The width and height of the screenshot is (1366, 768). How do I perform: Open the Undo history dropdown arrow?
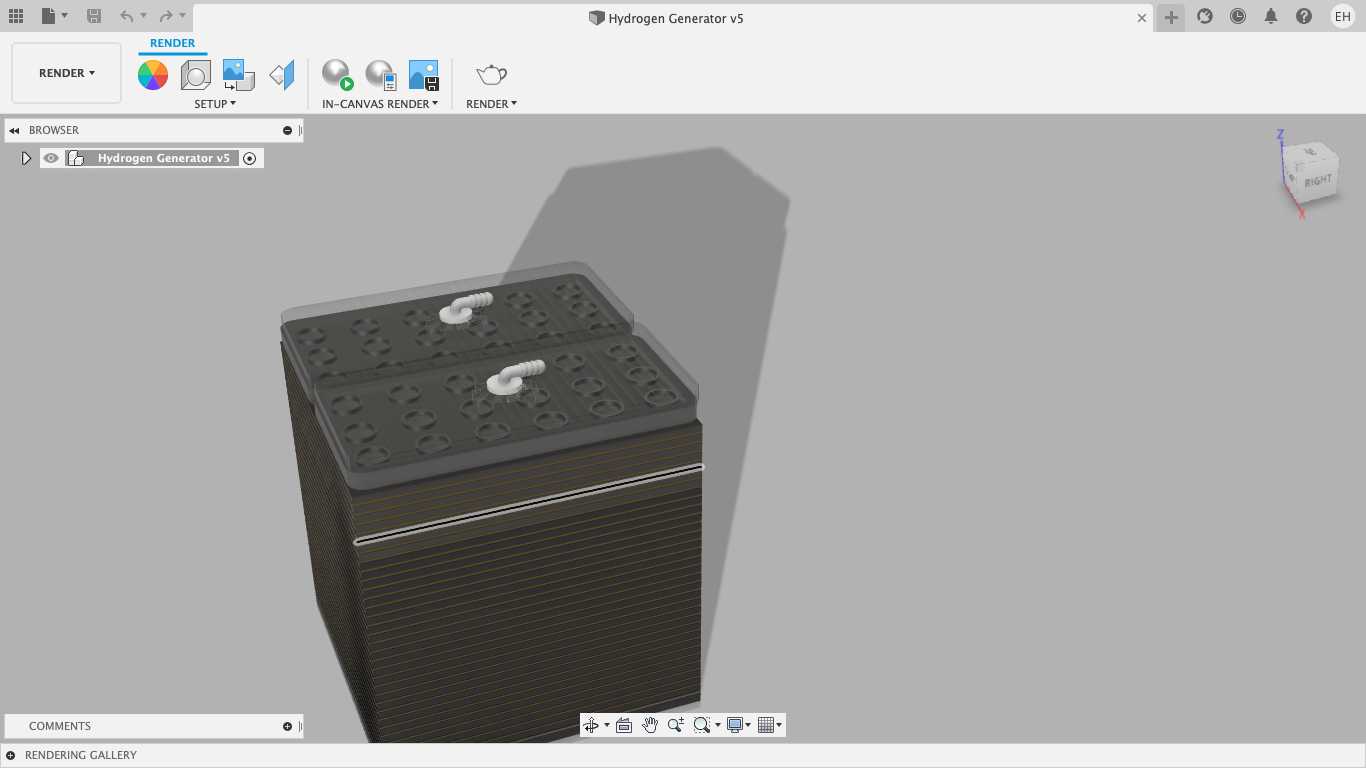tap(143, 16)
